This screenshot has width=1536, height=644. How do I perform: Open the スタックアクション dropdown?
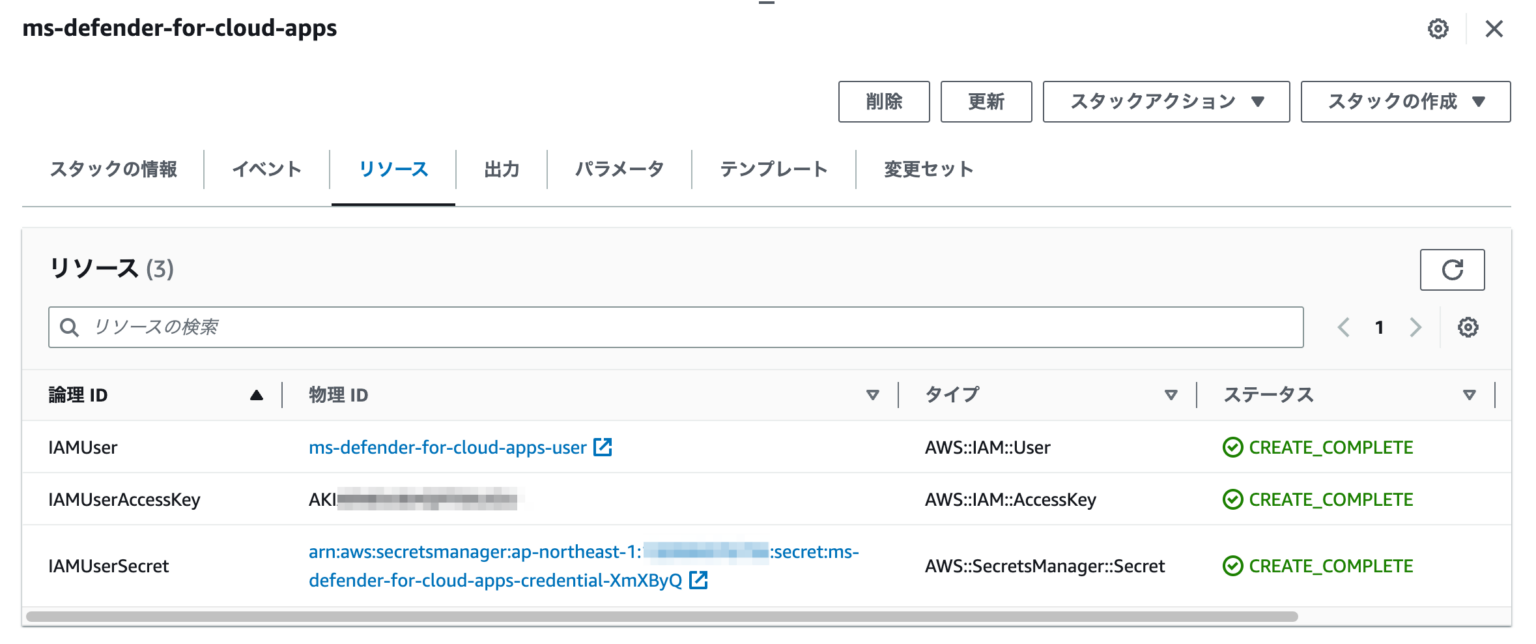pos(1165,101)
